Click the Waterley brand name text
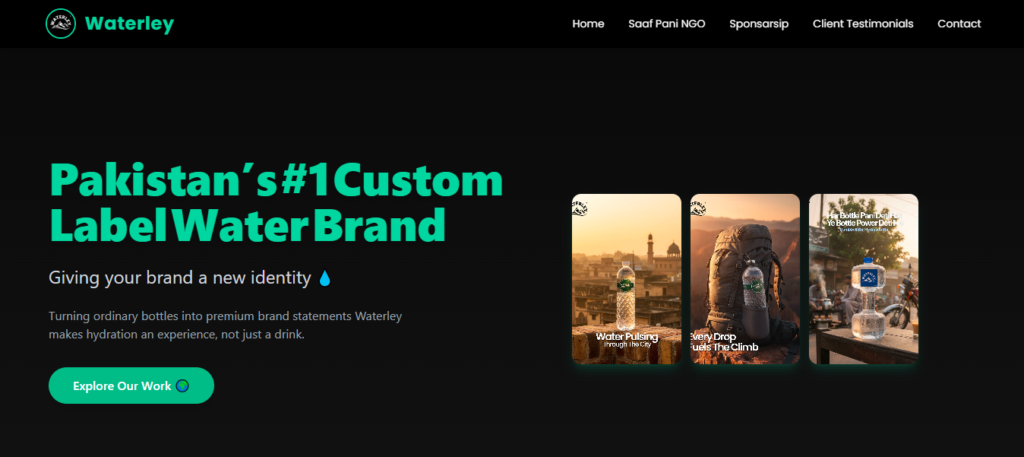Screen dimensions: 1024x457 tap(129, 24)
